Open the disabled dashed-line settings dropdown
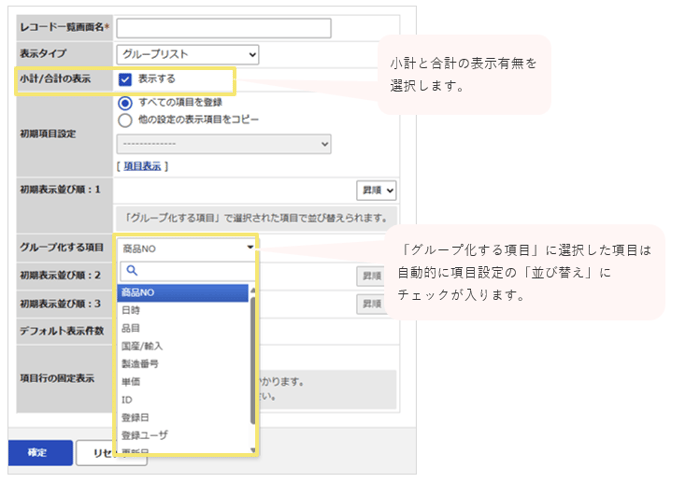The height and width of the screenshot is (483, 700). (x=224, y=144)
